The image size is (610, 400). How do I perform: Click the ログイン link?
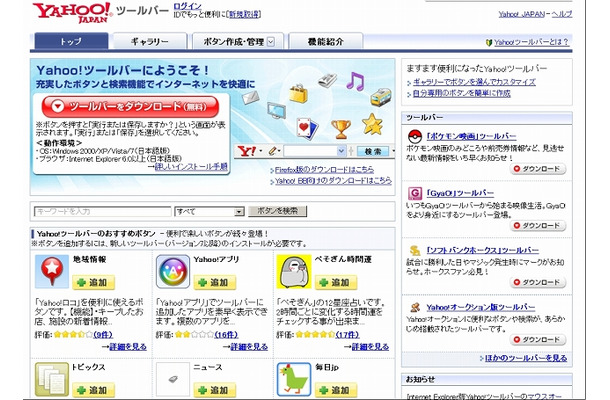tap(187, 6)
